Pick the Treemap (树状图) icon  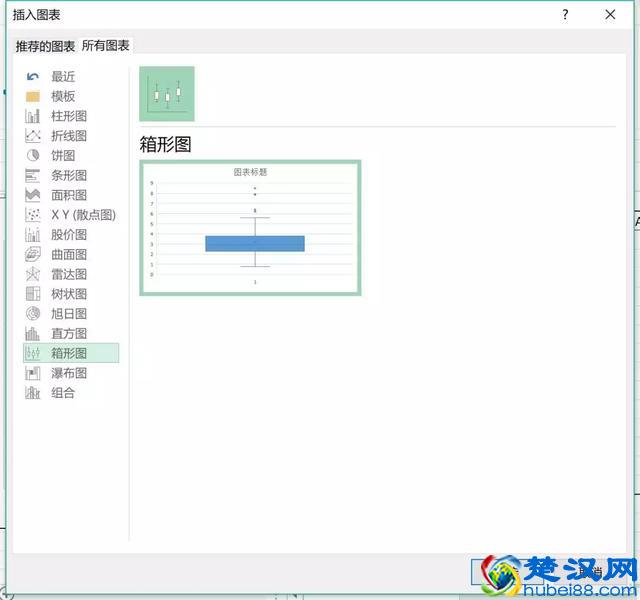(33, 294)
